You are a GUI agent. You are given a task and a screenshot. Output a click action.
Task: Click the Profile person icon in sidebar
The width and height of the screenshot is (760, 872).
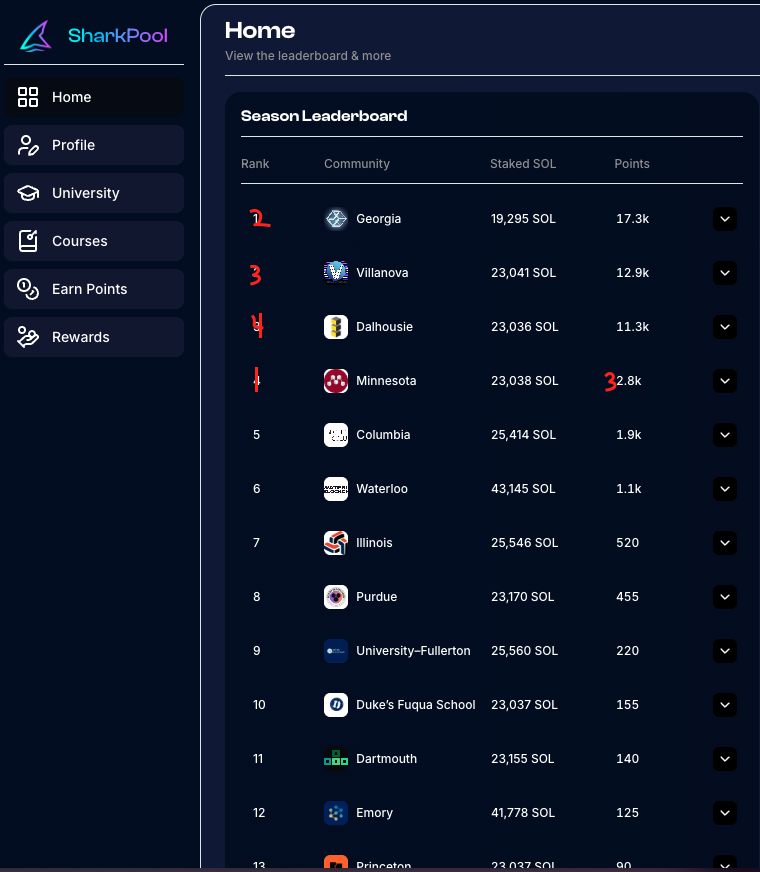(x=28, y=145)
